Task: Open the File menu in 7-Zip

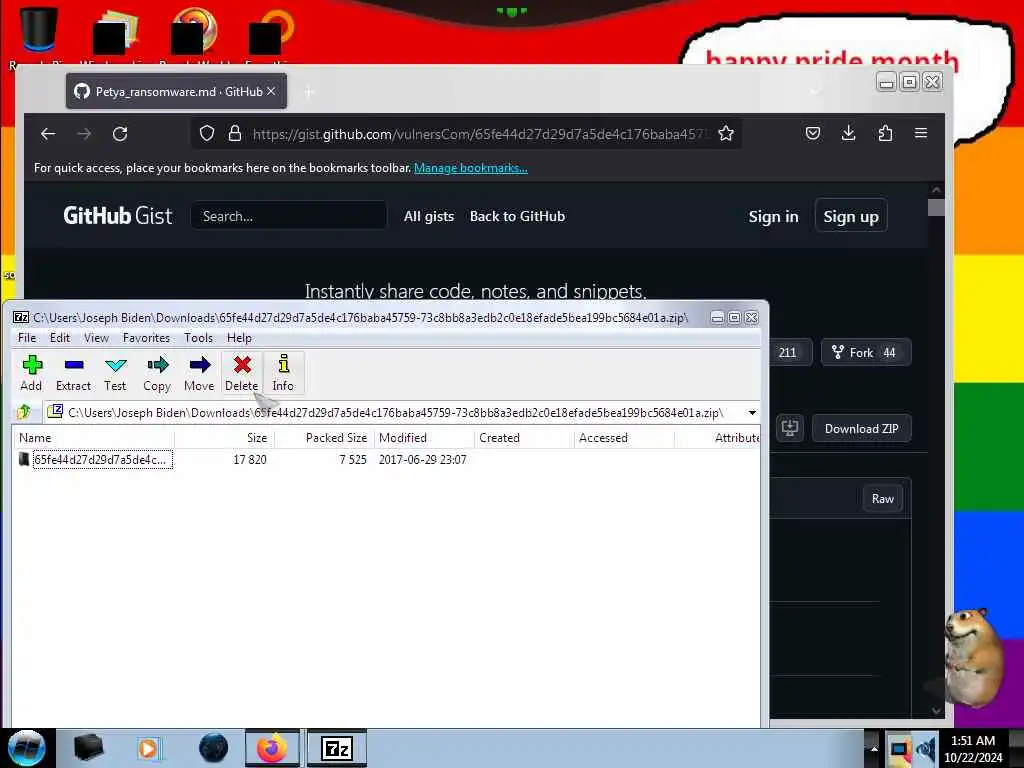Action: pyautogui.click(x=27, y=338)
